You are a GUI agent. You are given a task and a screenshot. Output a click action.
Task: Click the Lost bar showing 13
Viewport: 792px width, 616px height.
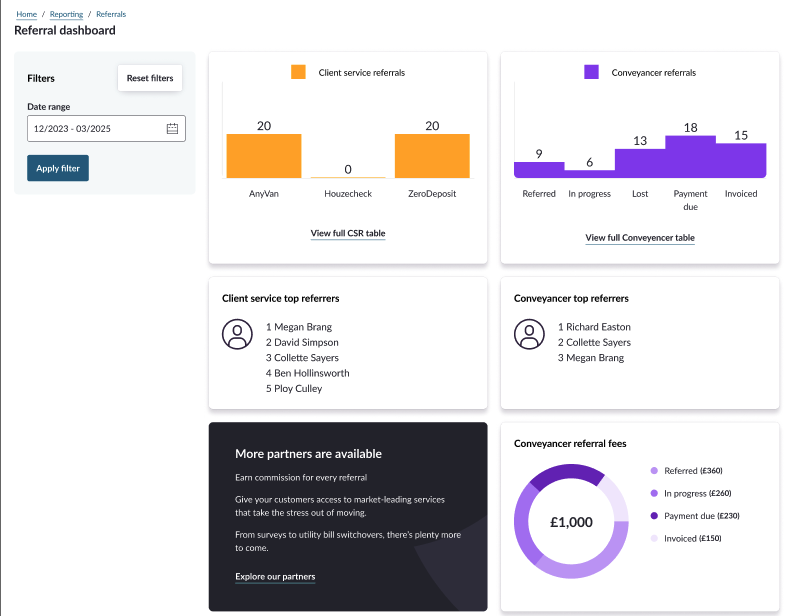[x=640, y=164]
